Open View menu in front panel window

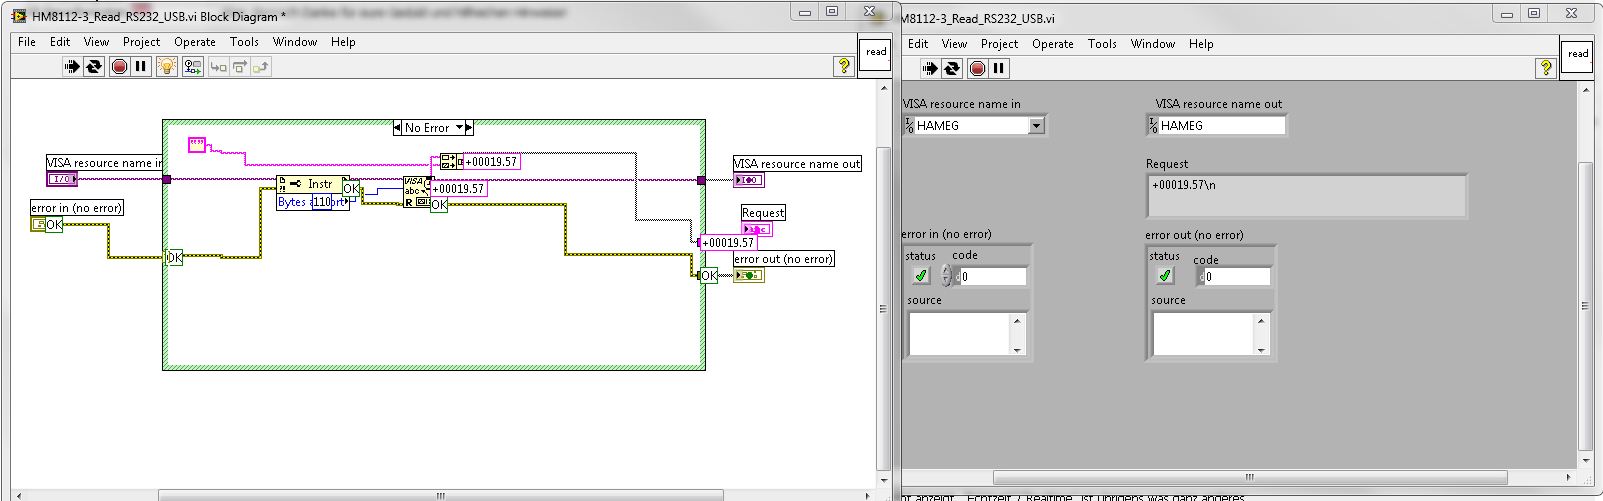954,44
